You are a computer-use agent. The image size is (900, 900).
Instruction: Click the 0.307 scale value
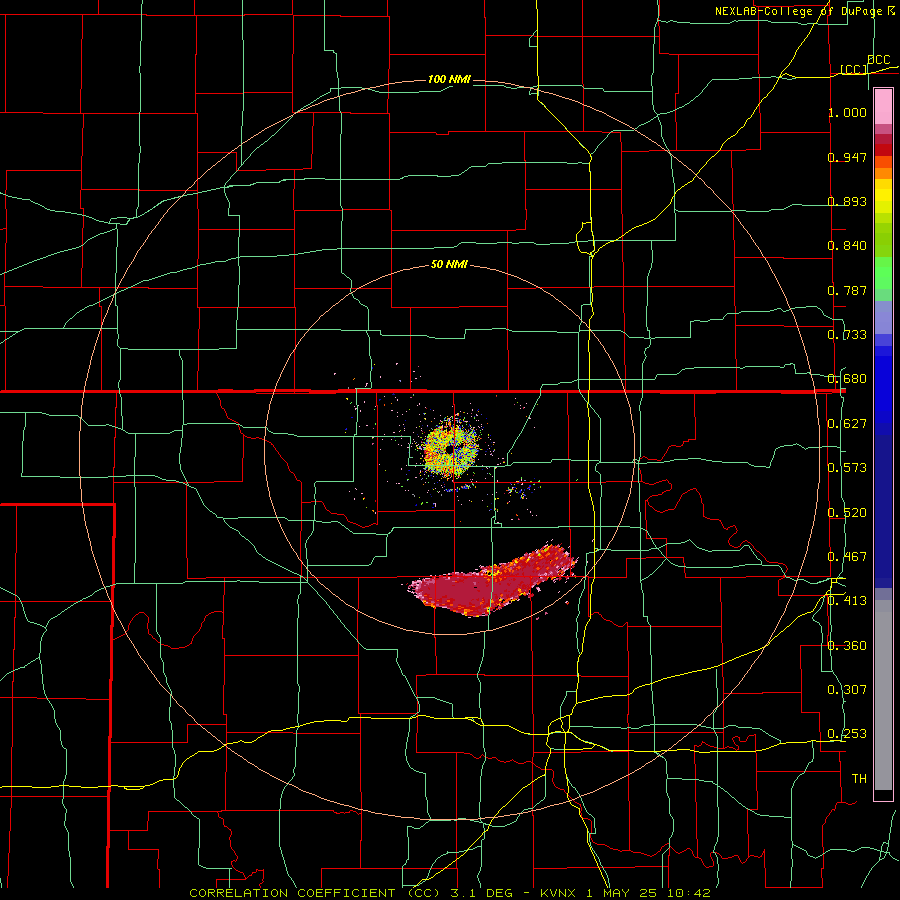(x=847, y=690)
